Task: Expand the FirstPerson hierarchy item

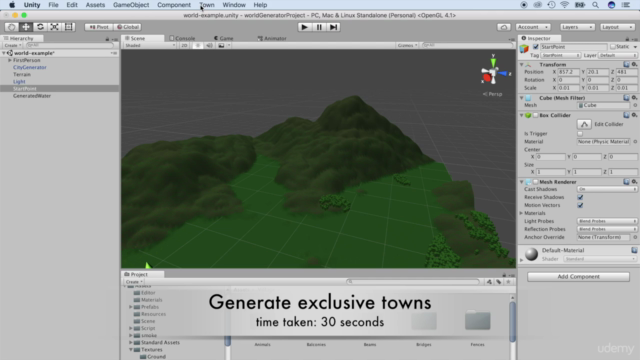Action: point(10,60)
